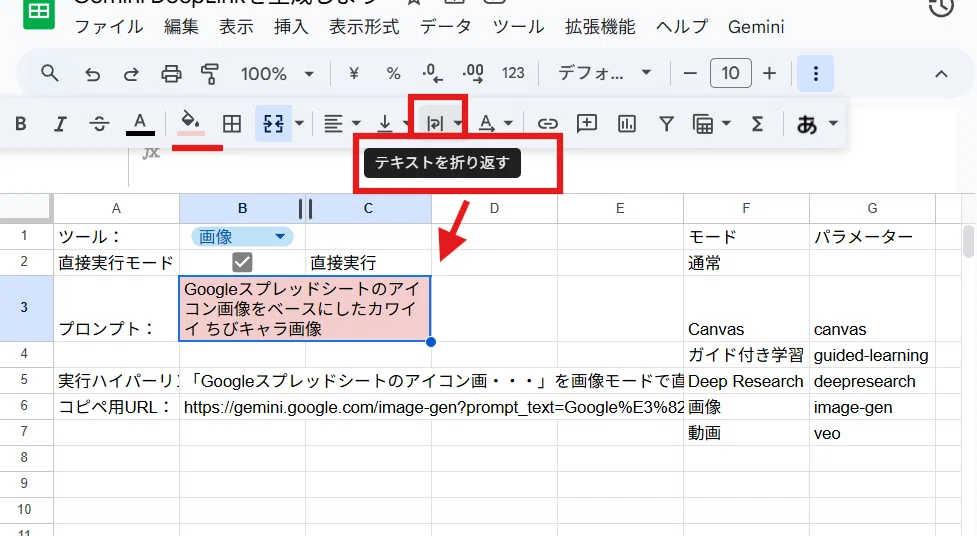This screenshot has height=536, width=977.
Task: Select the cell labeled コピペ用URL：
Action: tap(117, 407)
